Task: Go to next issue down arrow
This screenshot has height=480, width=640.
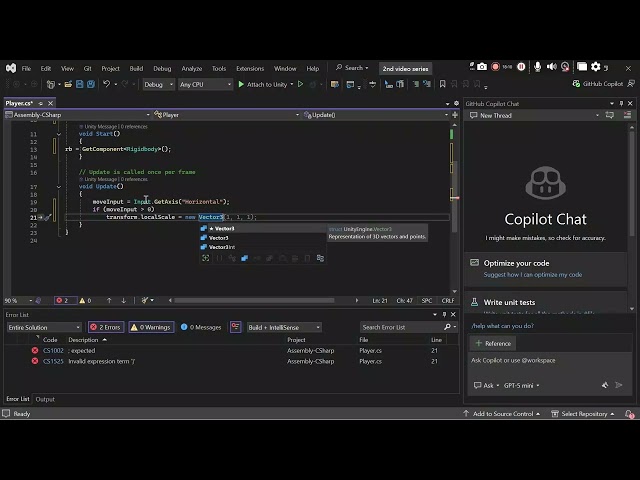Action: coord(123,300)
